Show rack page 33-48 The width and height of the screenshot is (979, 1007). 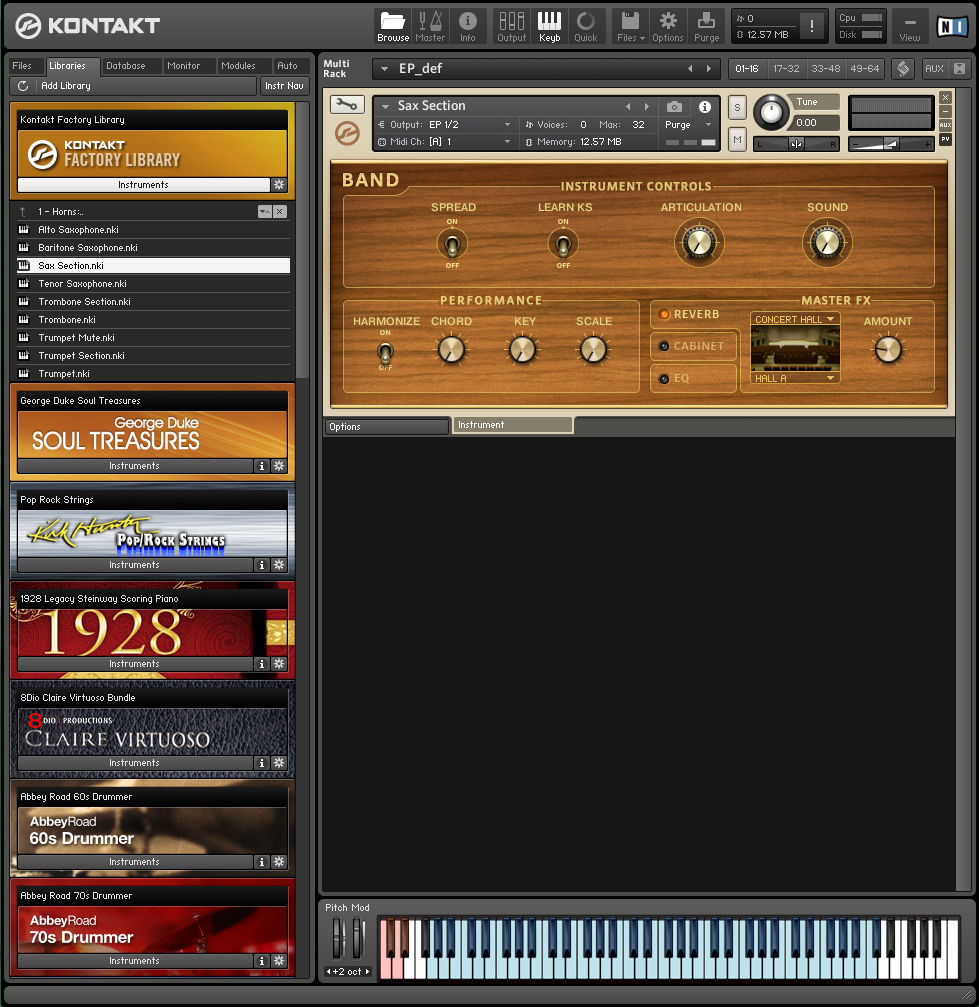coord(825,69)
